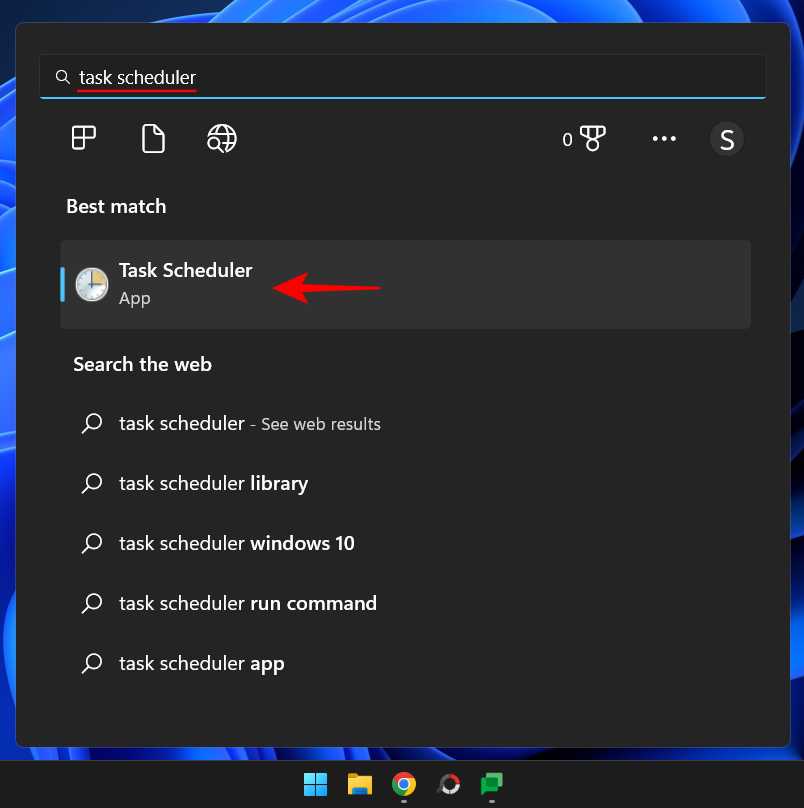The height and width of the screenshot is (808, 804).
Task: Open the rewards medal icon
Action: click(x=593, y=138)
